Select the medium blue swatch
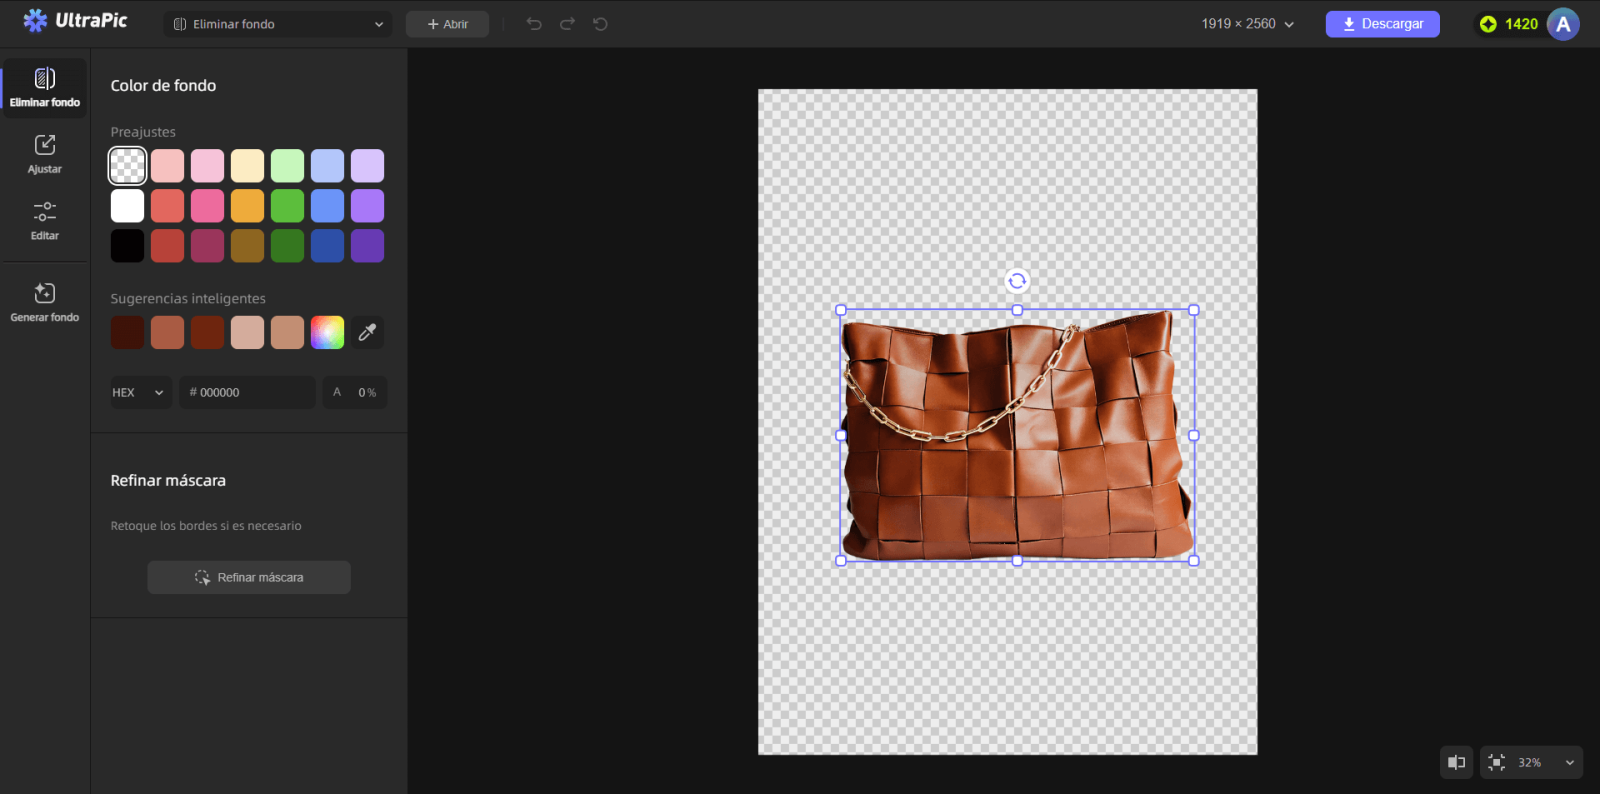Screen dimensions: 1600x794 point(327,206)
